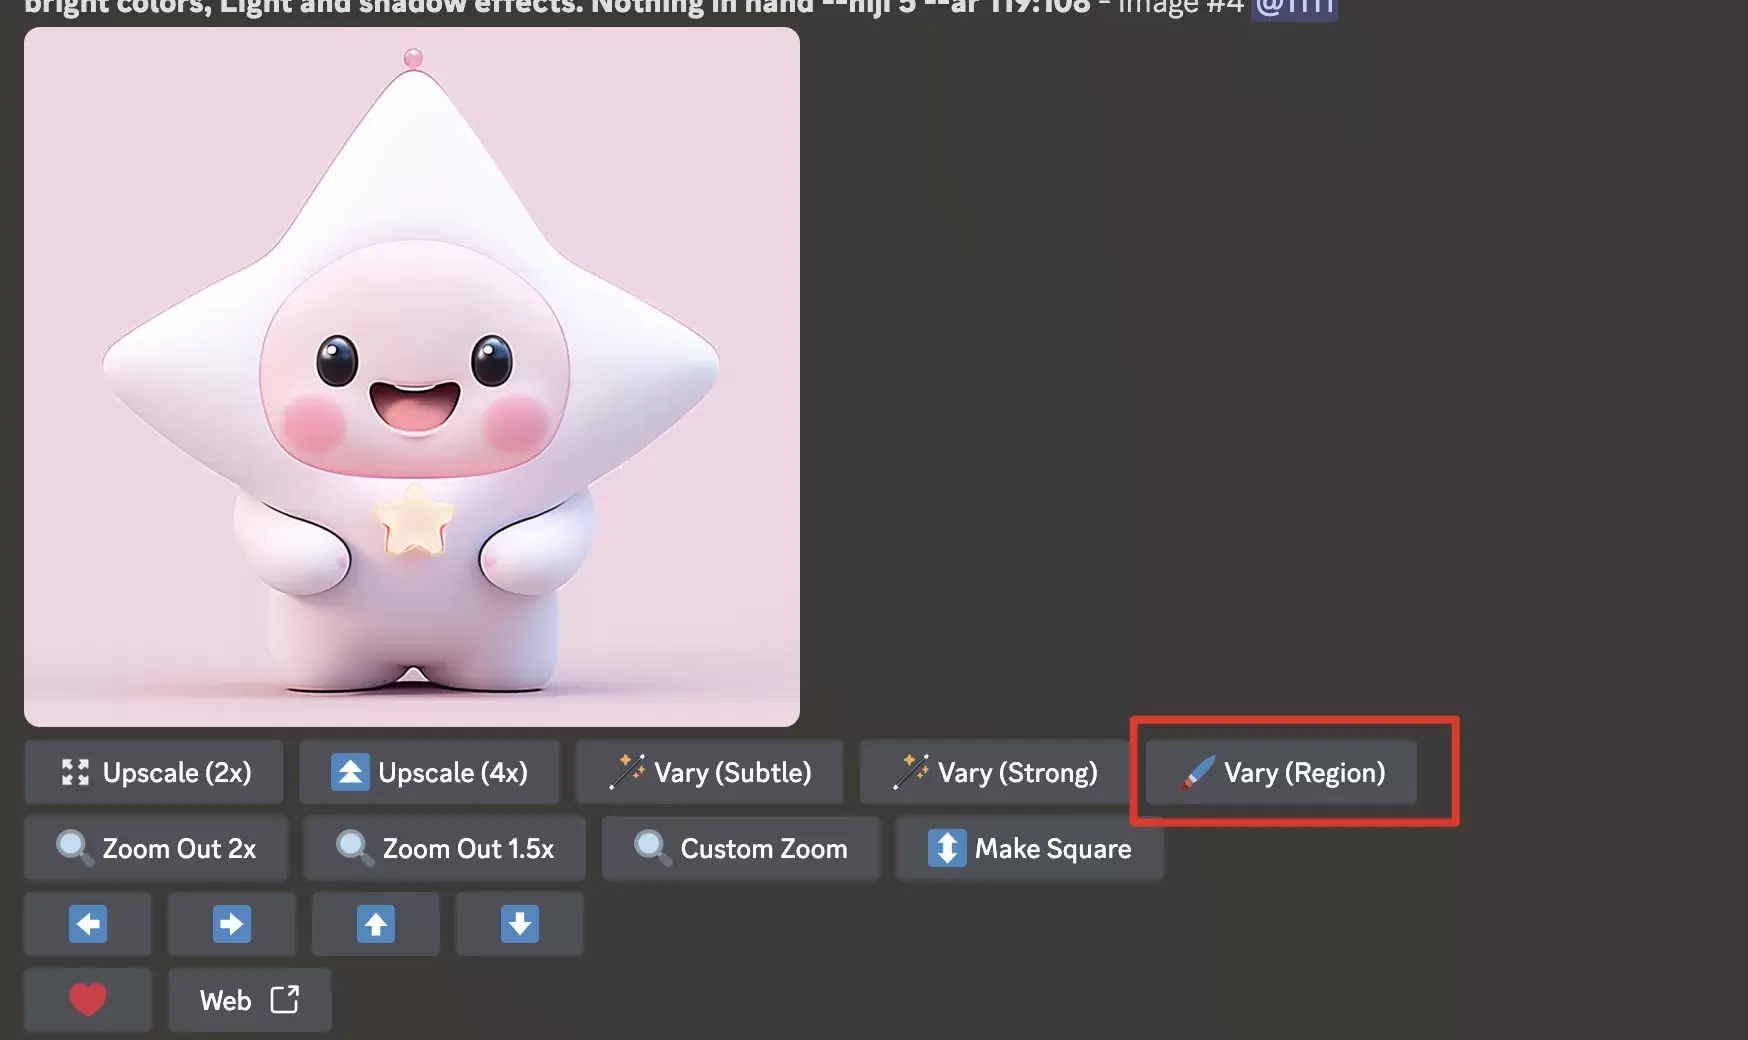1748x1040 pixels.
Task: Click Zoom Out 2x button
Action: coord(156,848)
